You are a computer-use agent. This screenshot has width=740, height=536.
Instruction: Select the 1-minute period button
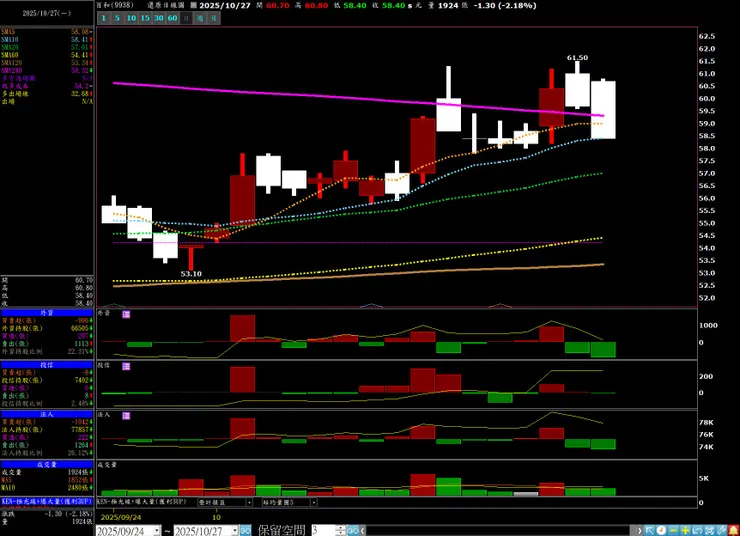coord(104,18)
